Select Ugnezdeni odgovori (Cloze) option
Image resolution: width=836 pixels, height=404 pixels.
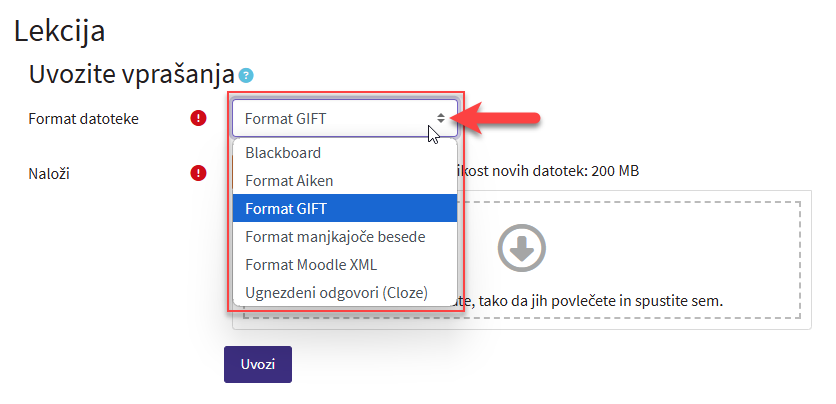(x=336, y=293)
